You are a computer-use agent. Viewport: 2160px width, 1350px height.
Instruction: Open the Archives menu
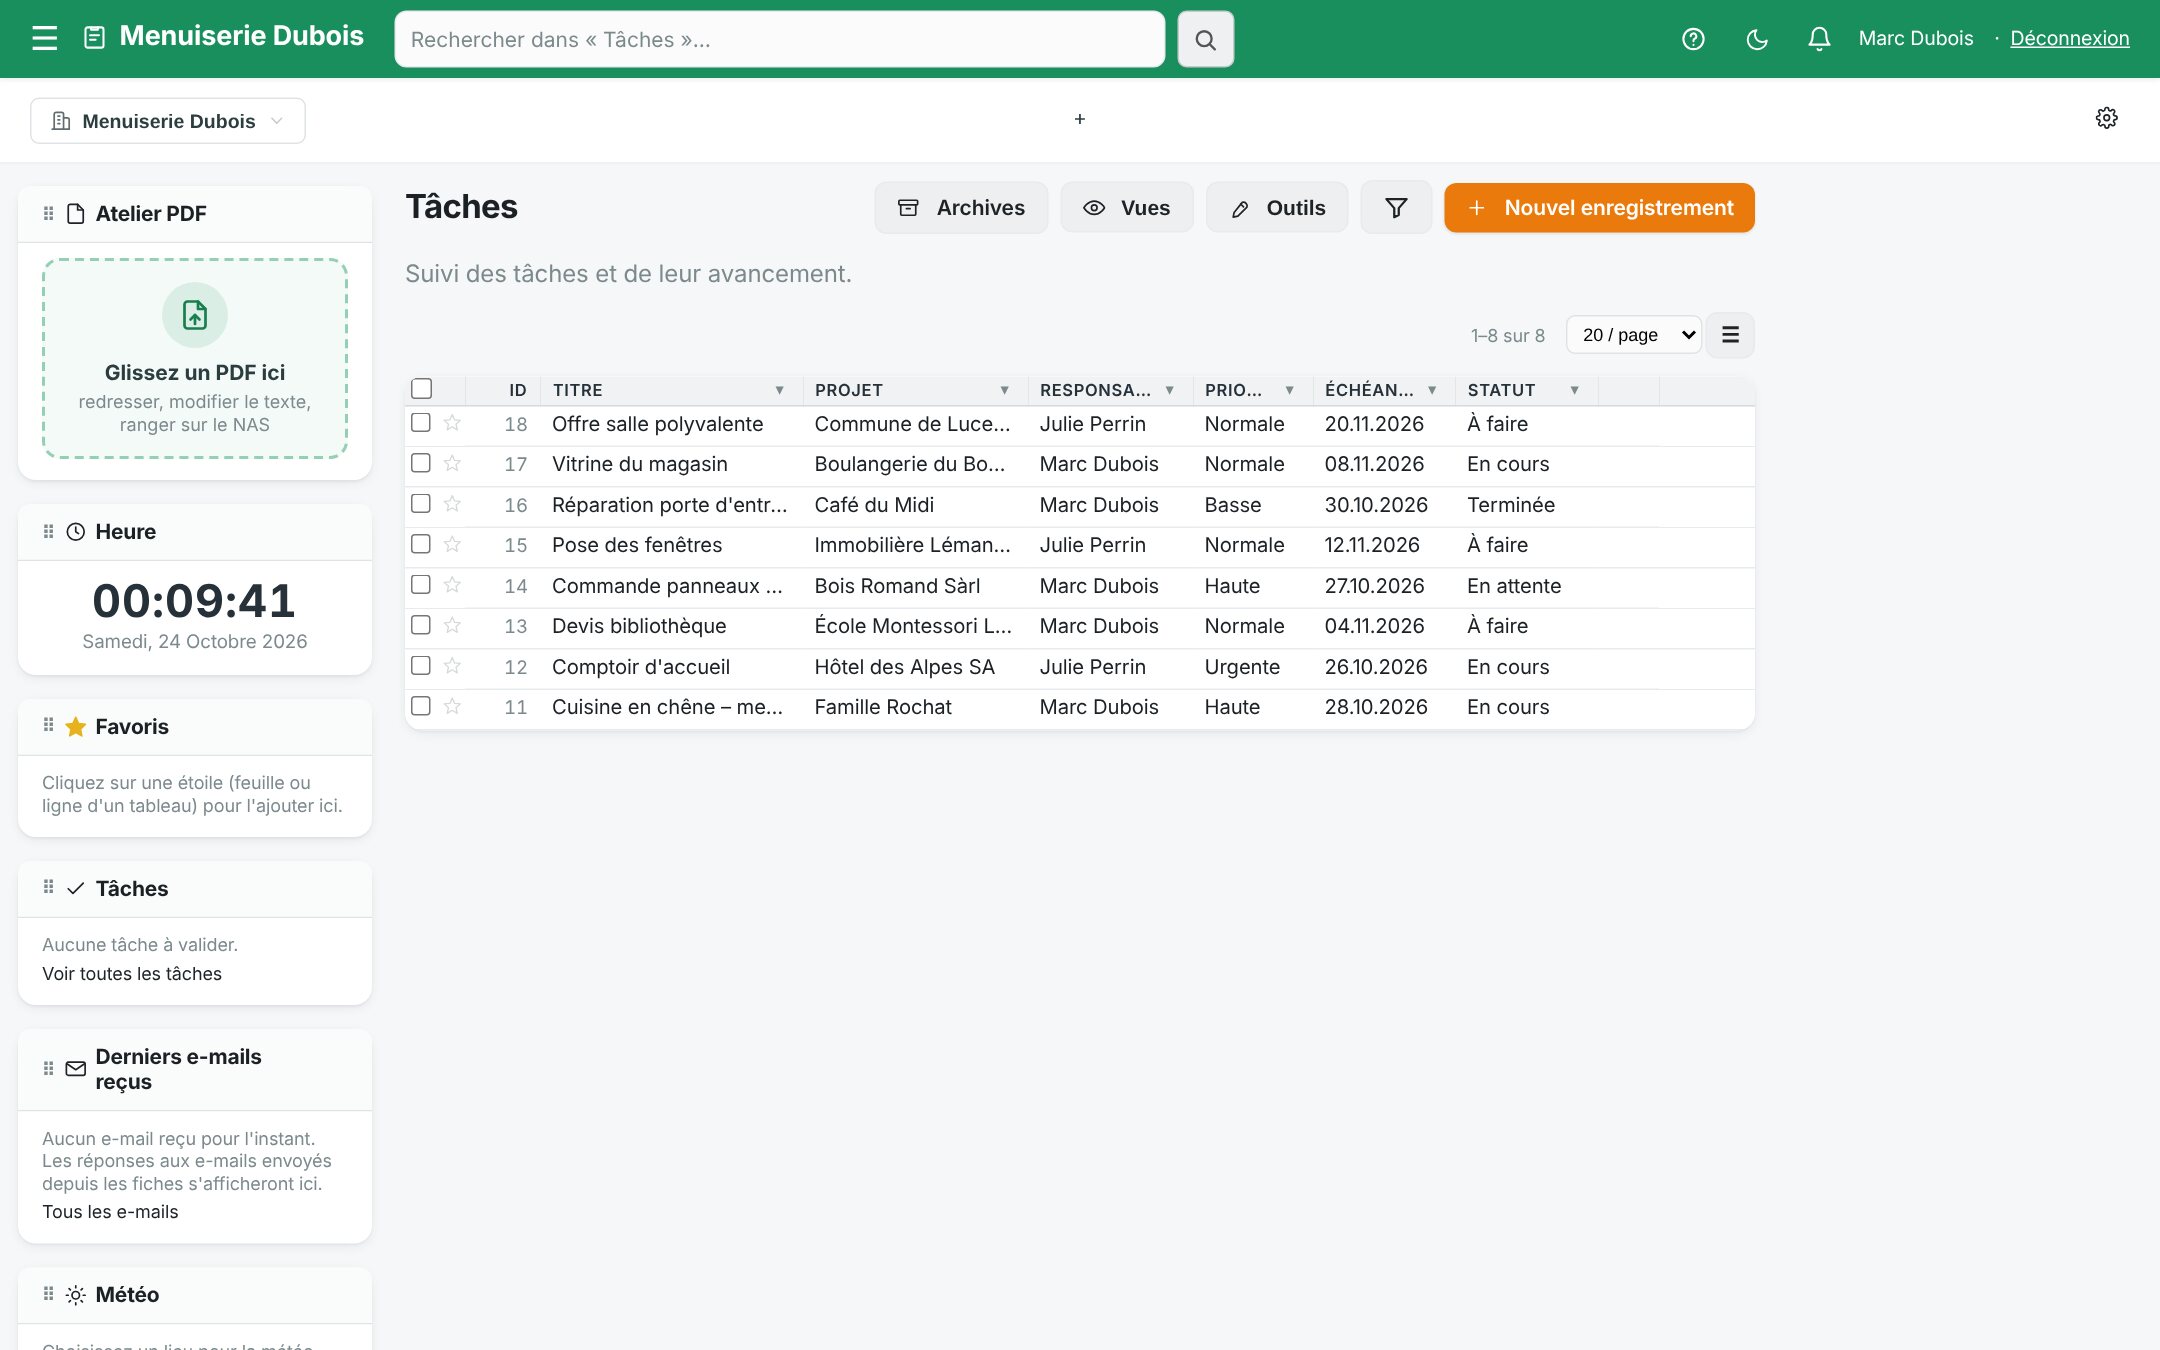(x=961, y=207)
